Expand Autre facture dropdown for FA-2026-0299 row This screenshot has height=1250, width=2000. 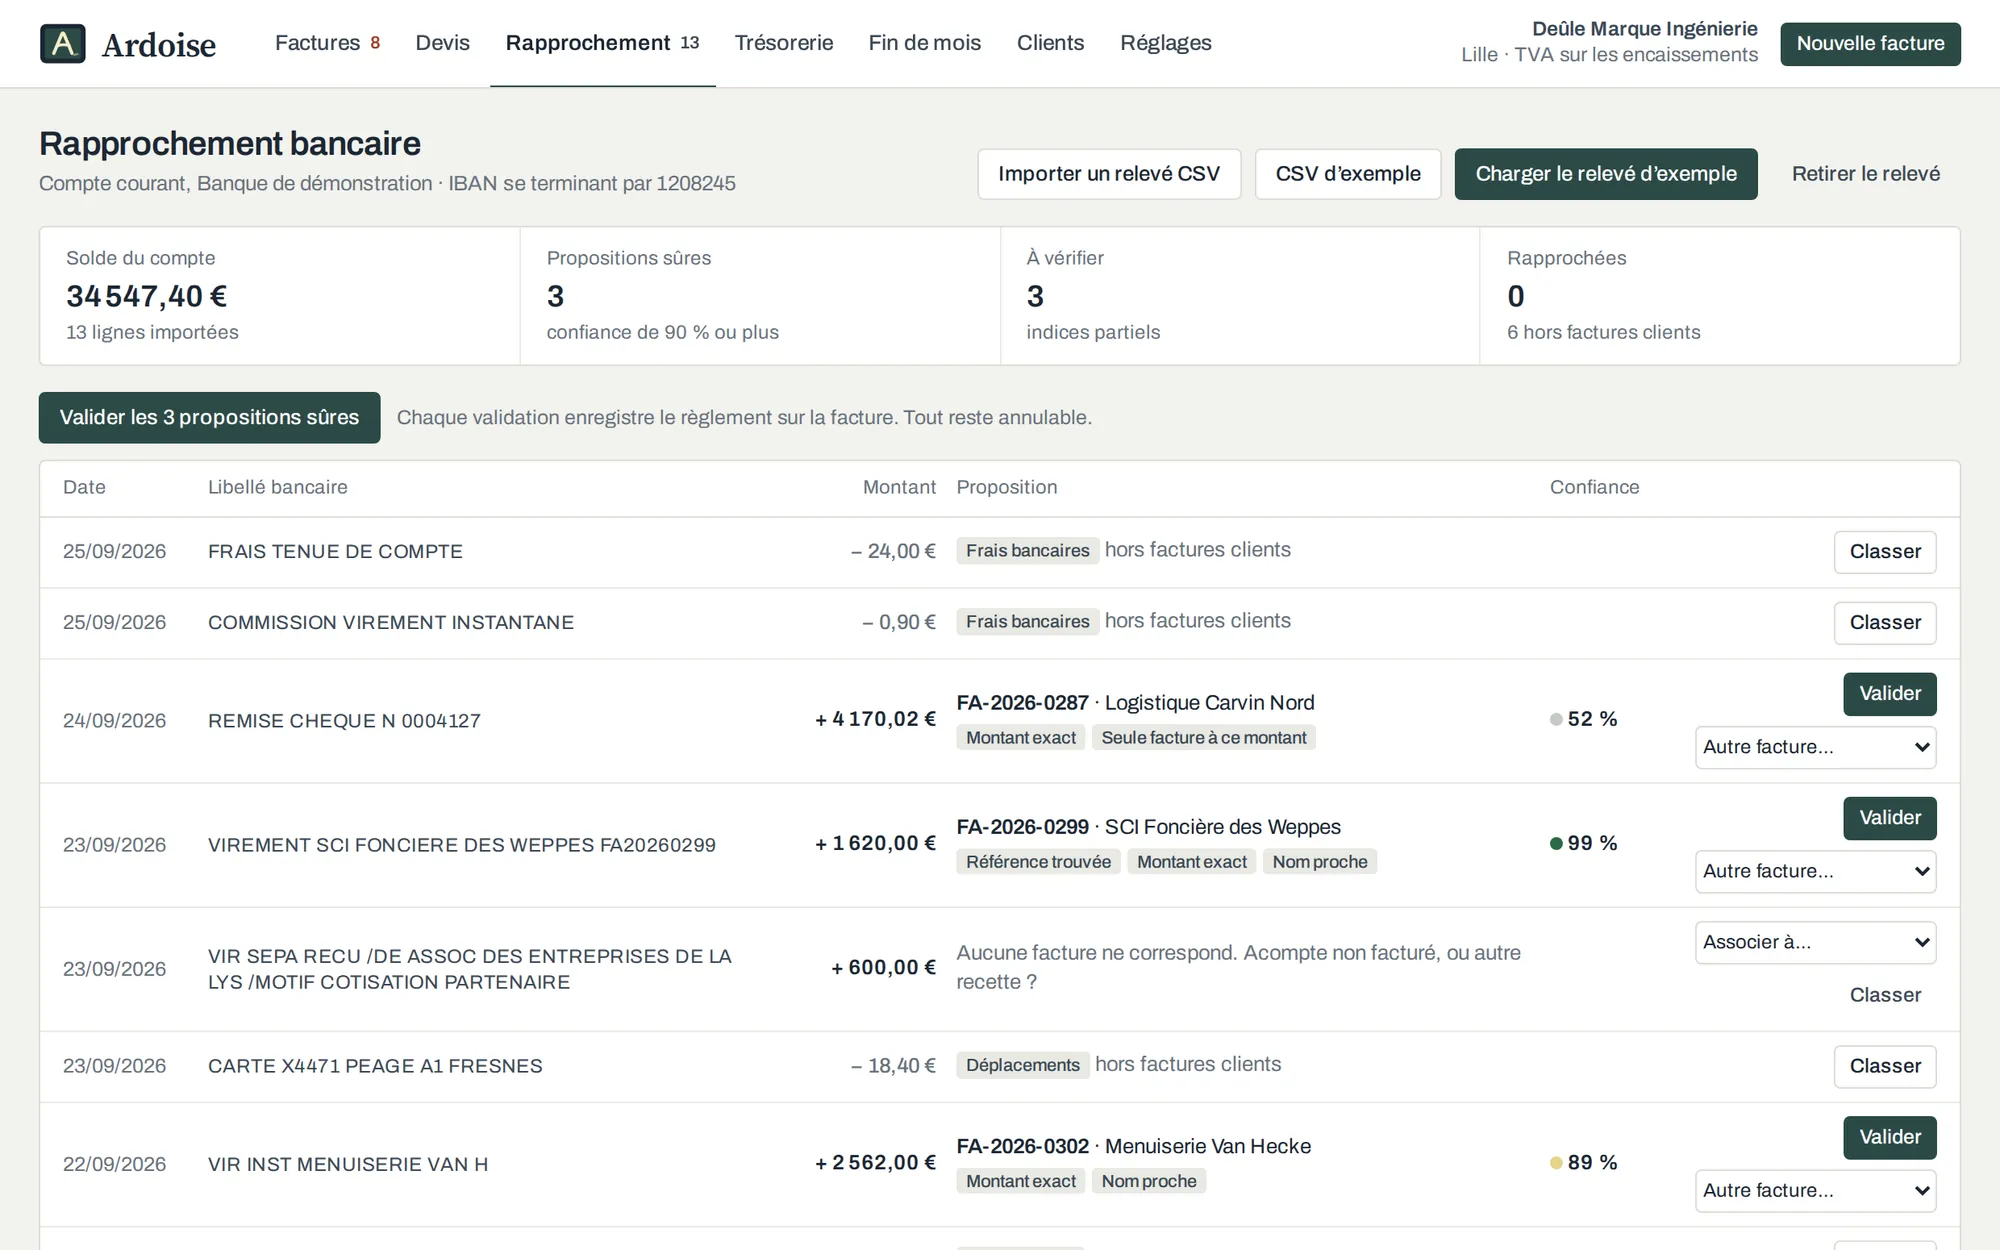pyautogui.click(x=1816, y=872)
